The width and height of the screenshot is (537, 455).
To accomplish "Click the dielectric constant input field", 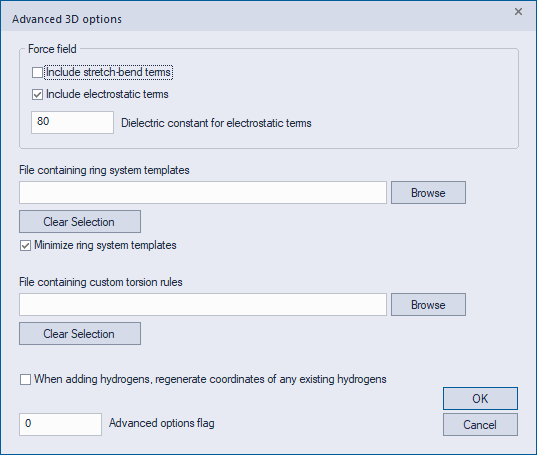I will click(72, 122).
